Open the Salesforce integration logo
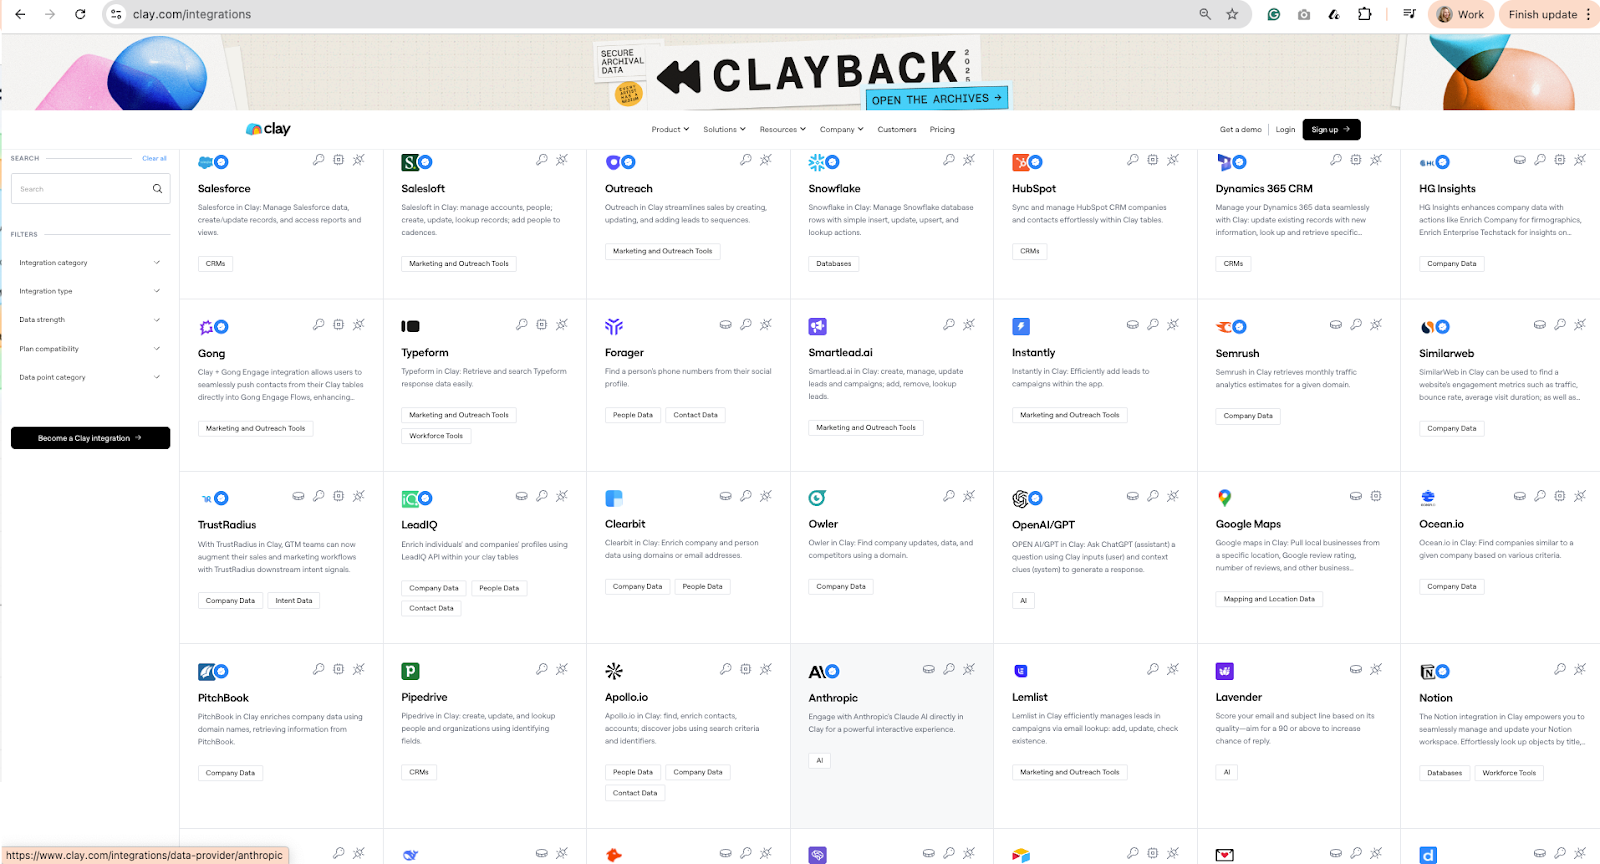1600x864 pixels. (x=206, y=162)
